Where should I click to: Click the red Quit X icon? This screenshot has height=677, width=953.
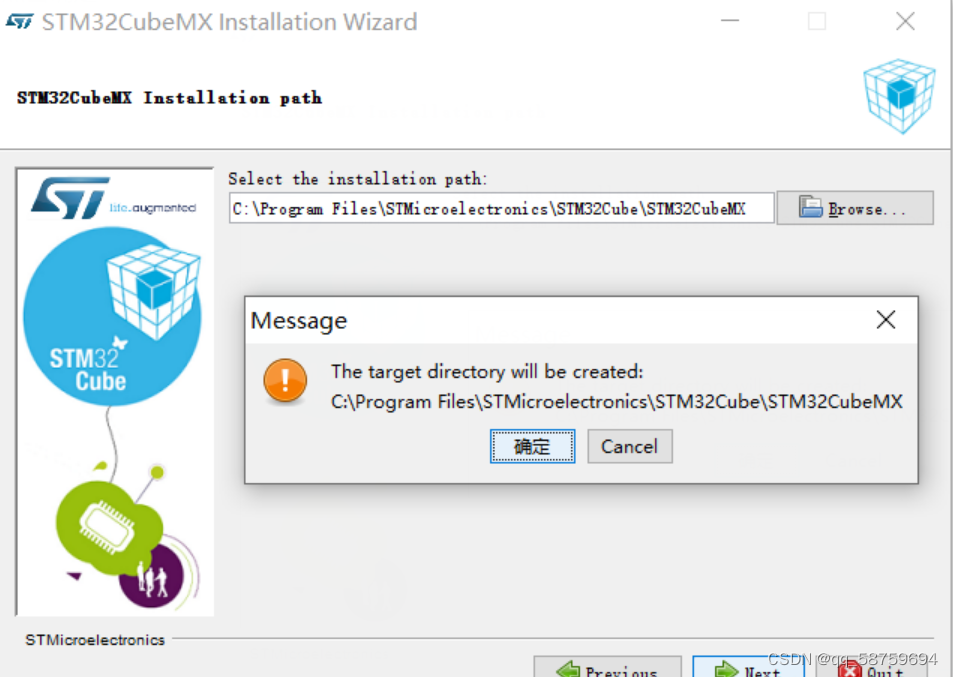[x=850, y=670]
